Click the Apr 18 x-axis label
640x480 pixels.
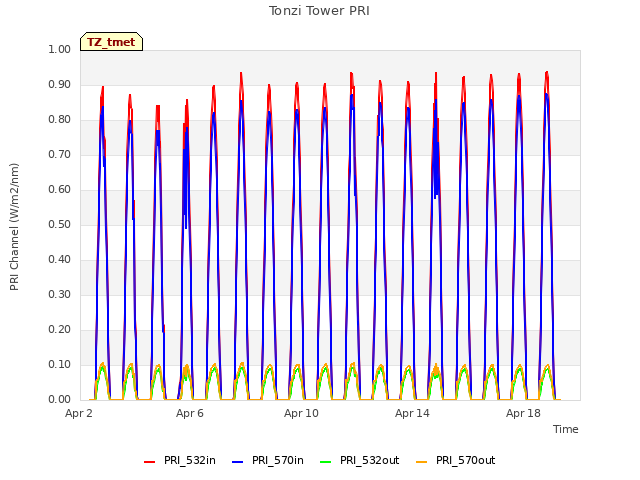point(523,413)
